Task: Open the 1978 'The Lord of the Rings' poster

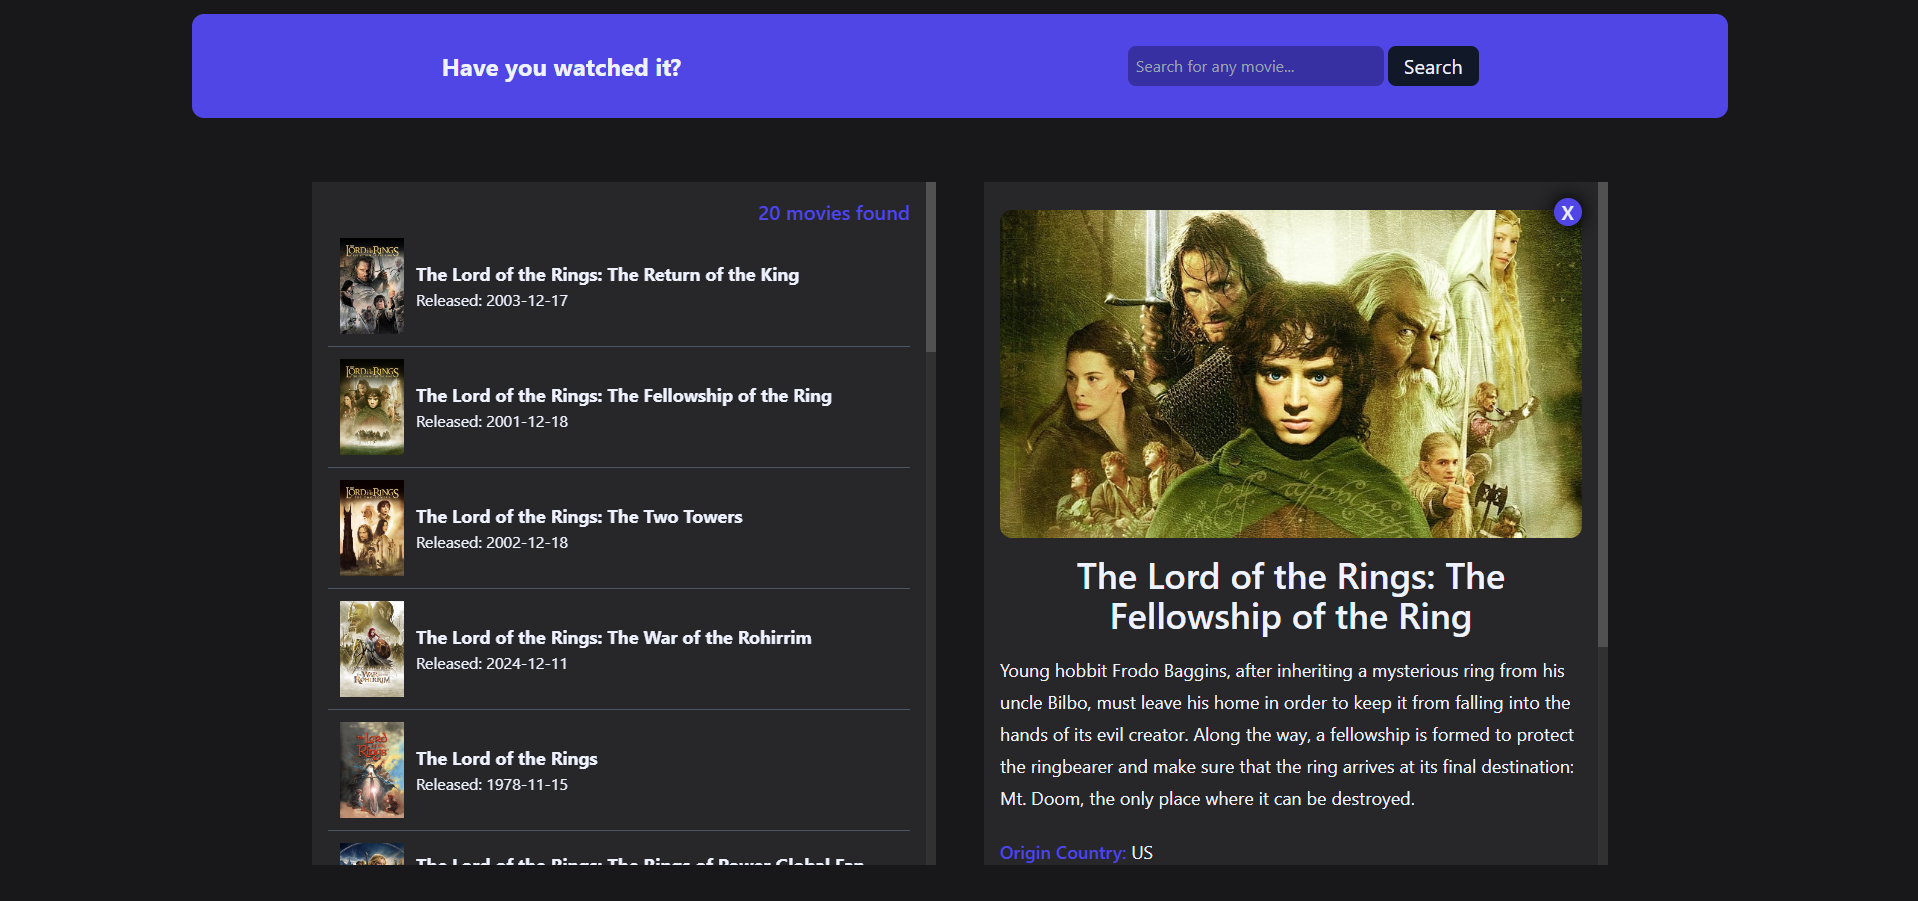Action: tap(372, 770)
